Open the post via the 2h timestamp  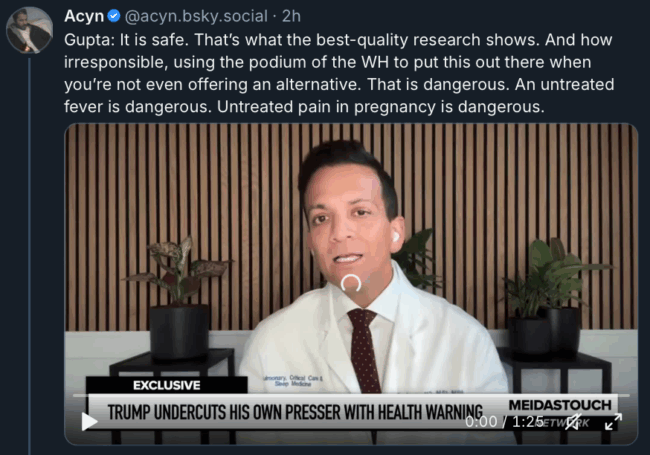click(x=291, y=16)
